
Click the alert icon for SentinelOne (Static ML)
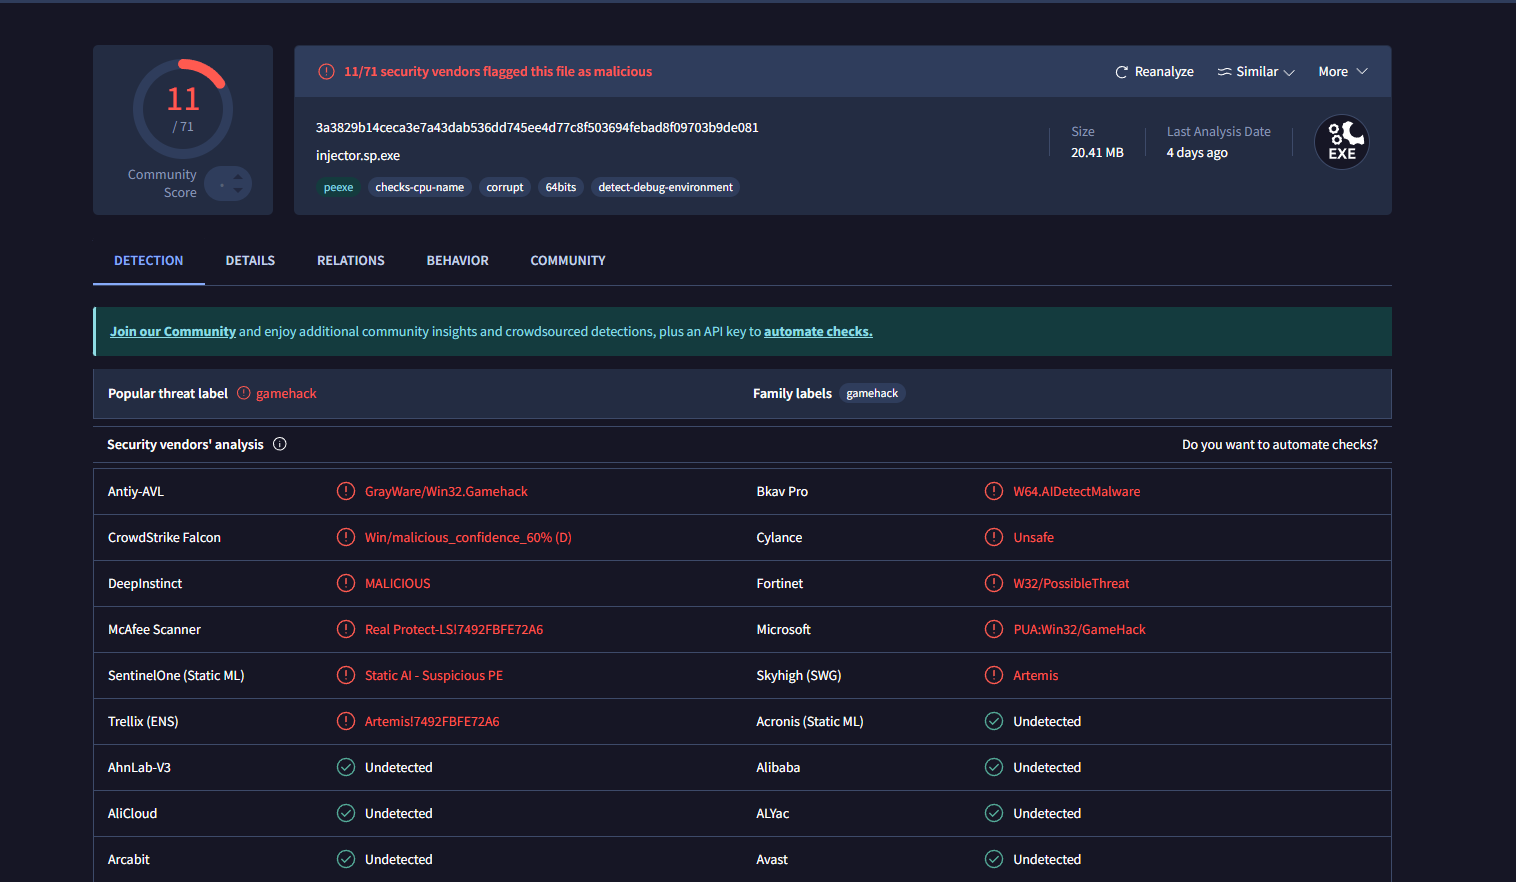[x=346, y=675]
